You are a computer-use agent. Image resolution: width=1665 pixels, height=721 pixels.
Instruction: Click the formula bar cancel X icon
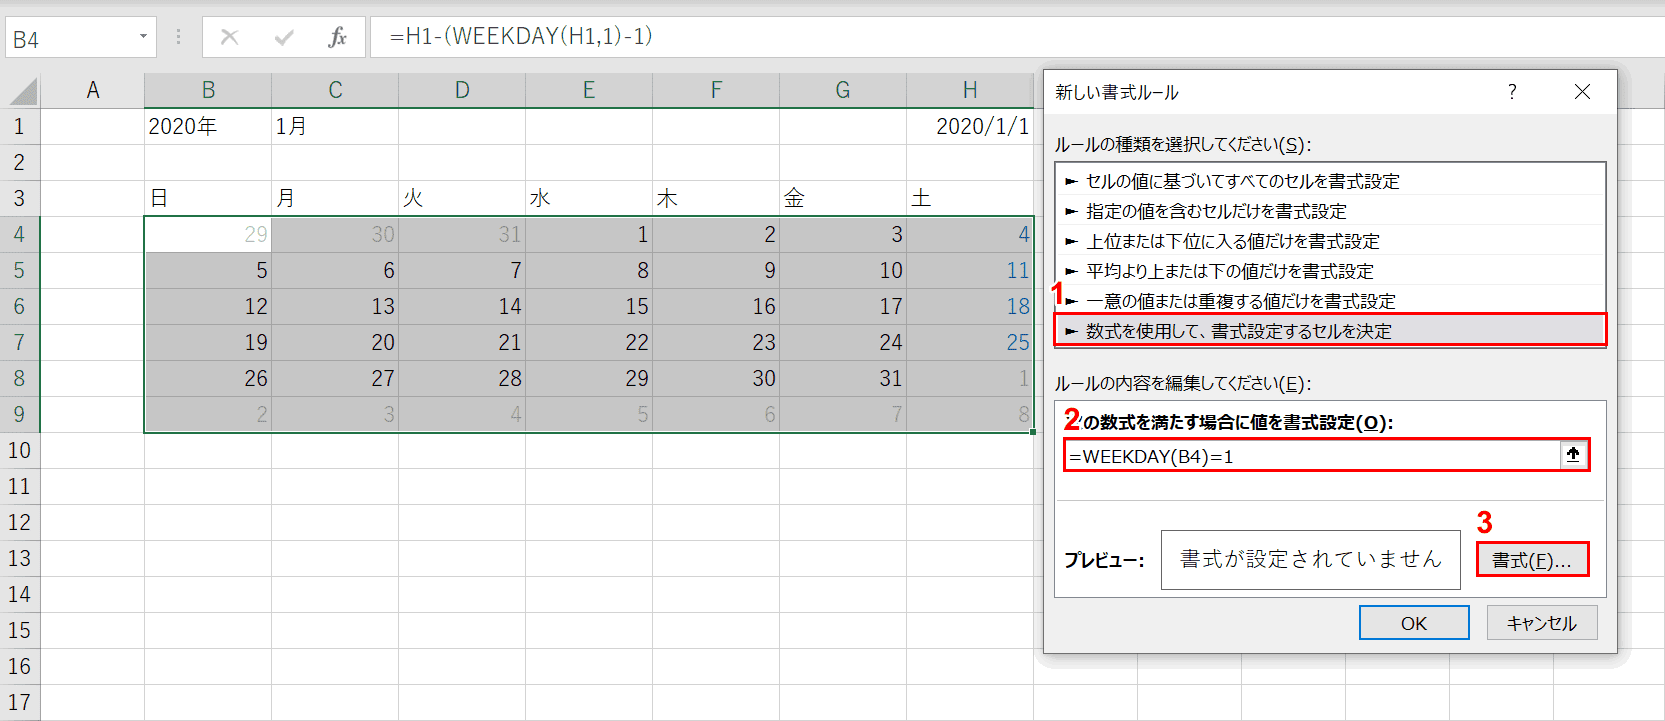[x=229, y=38]
